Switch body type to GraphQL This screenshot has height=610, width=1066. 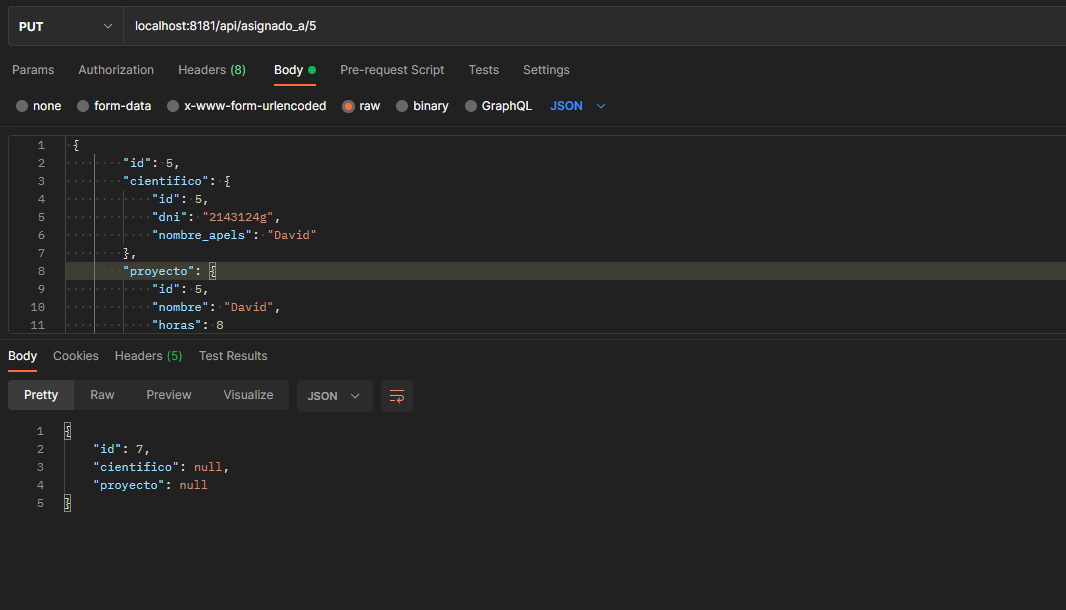click(x=498, y=105)
